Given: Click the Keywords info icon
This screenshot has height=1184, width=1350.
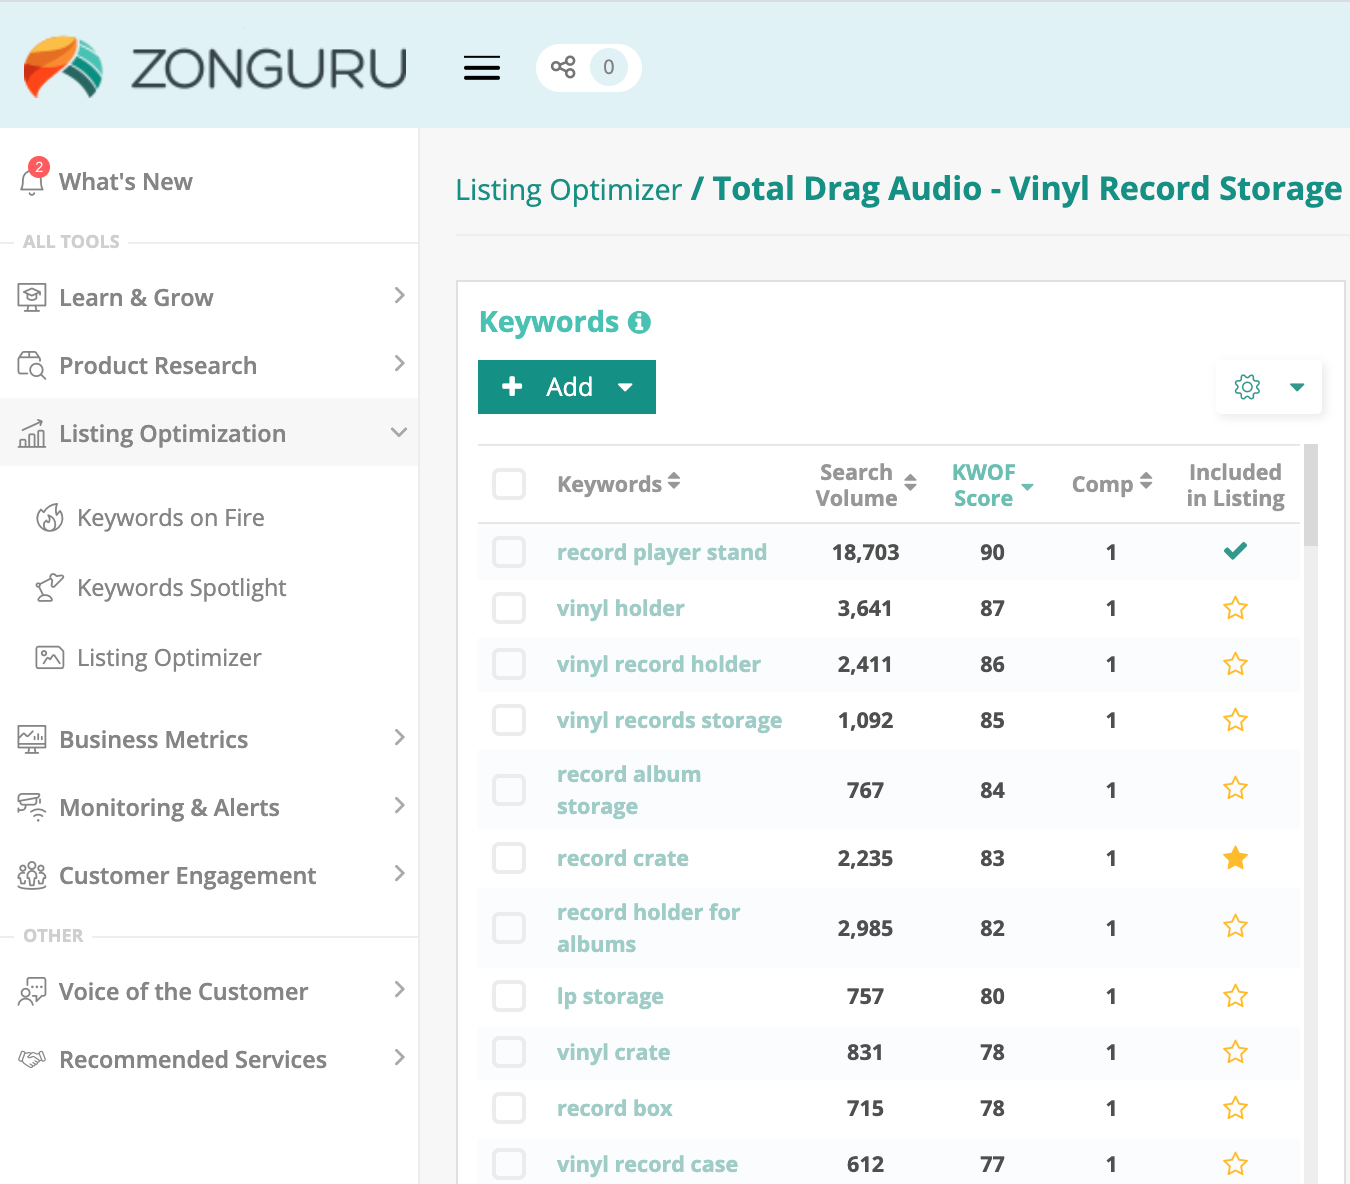Looking at the screenshot, I should [639, 322].
